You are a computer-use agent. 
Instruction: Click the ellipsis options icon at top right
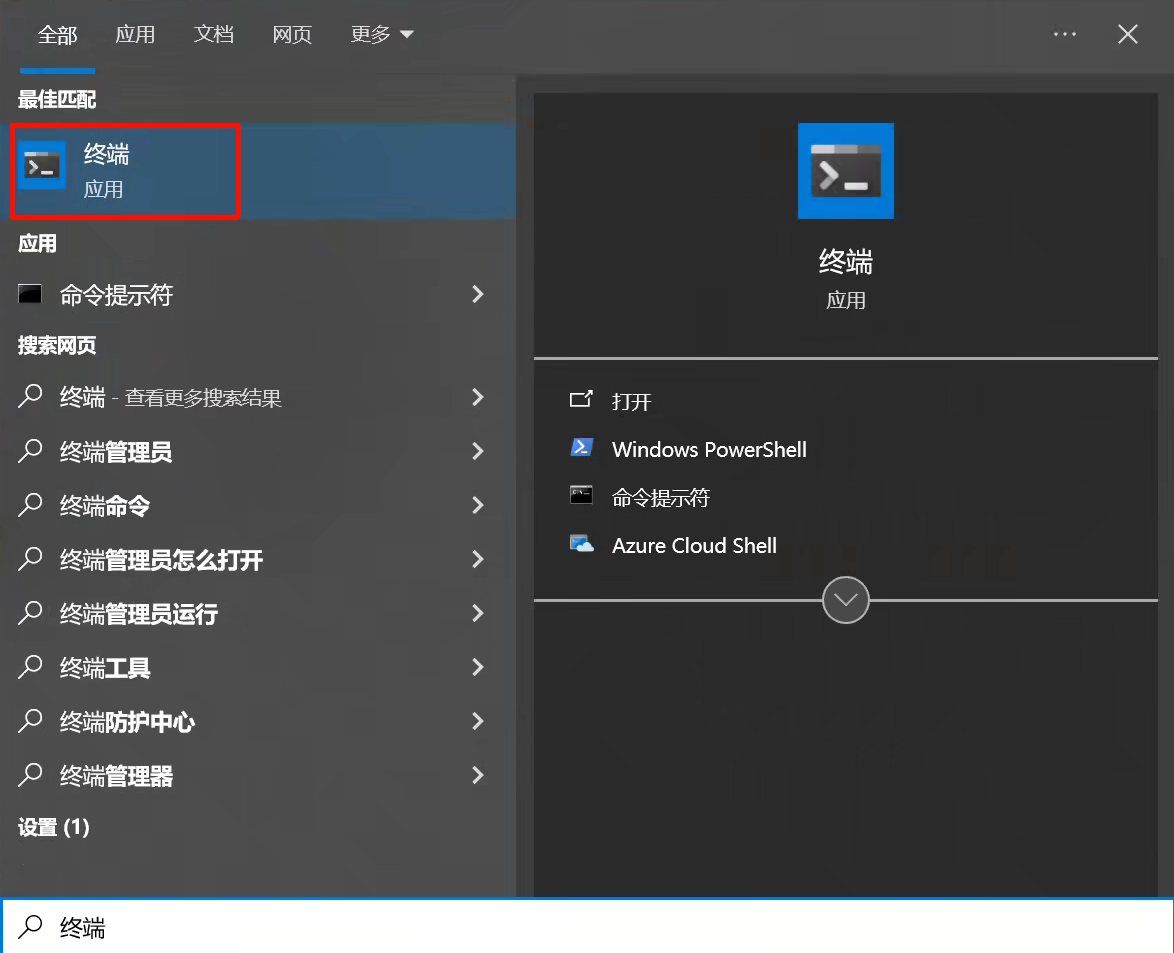(1064, 33)
